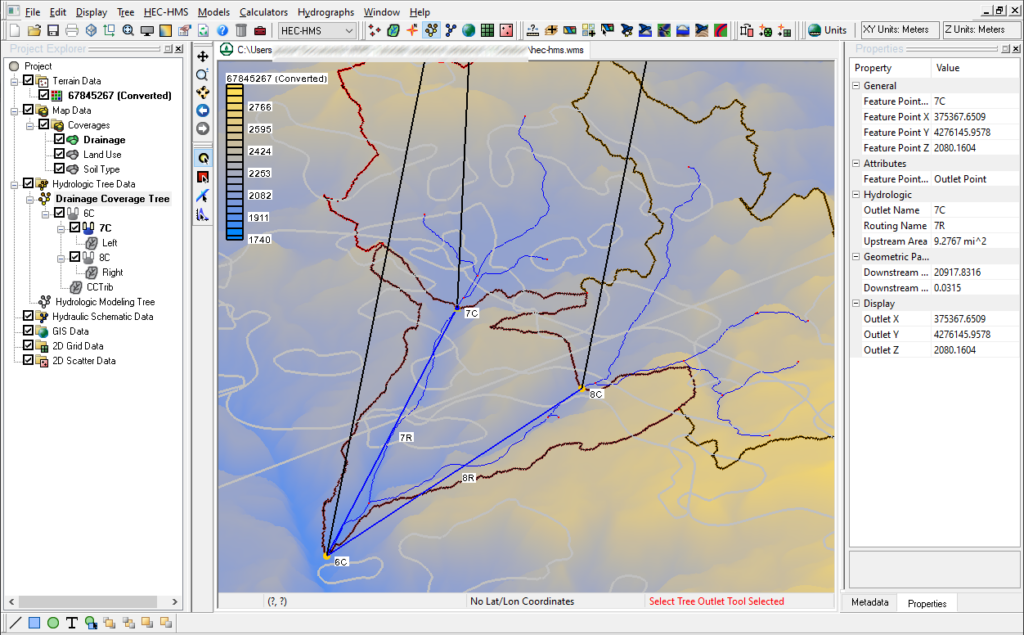
Task: Click the Frame/zoom magnifier toolbar icon
Action: coord(128,30)
